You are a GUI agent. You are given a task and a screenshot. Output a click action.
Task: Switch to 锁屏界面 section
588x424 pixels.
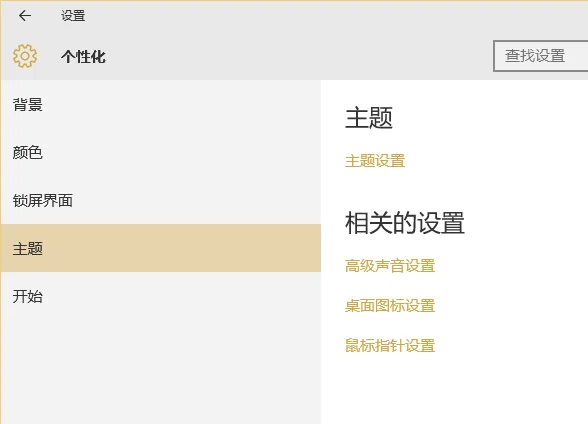[x=160, y=201]
